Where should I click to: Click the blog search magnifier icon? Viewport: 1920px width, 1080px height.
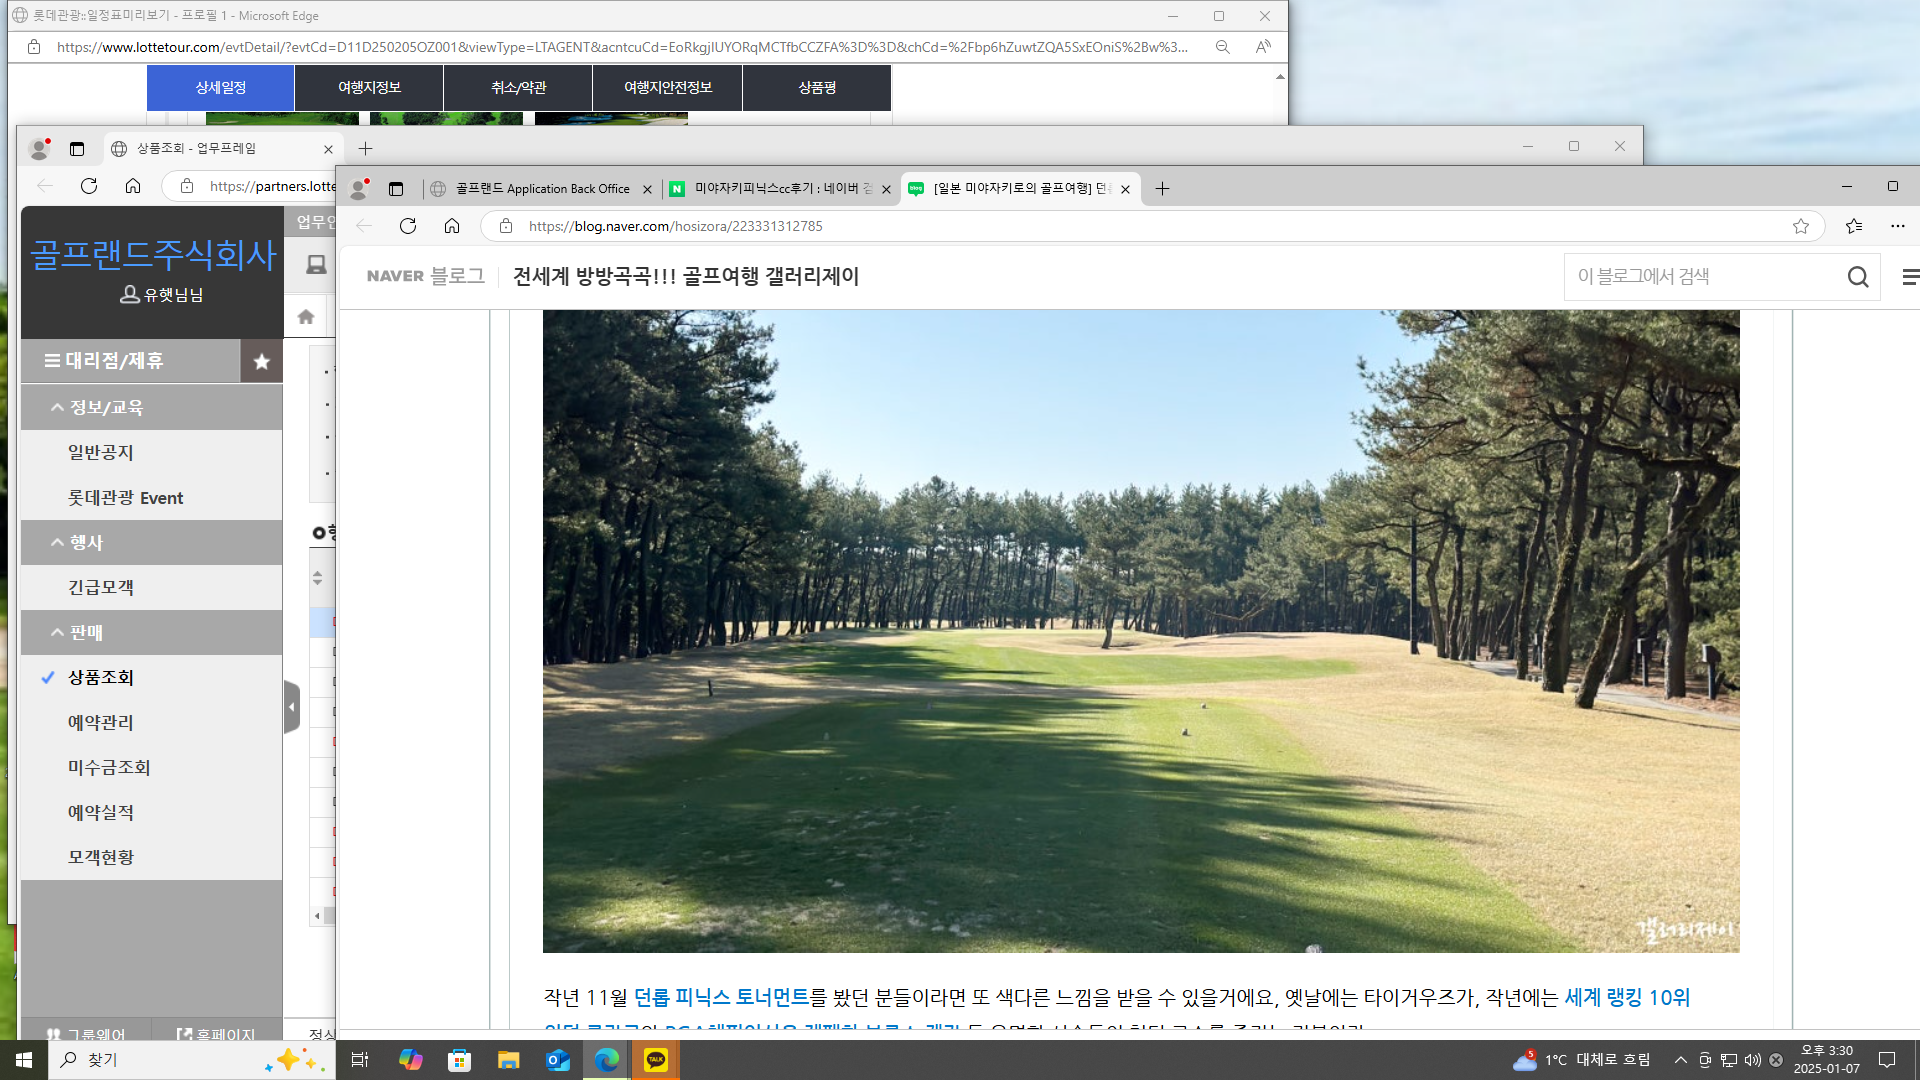1858,277
